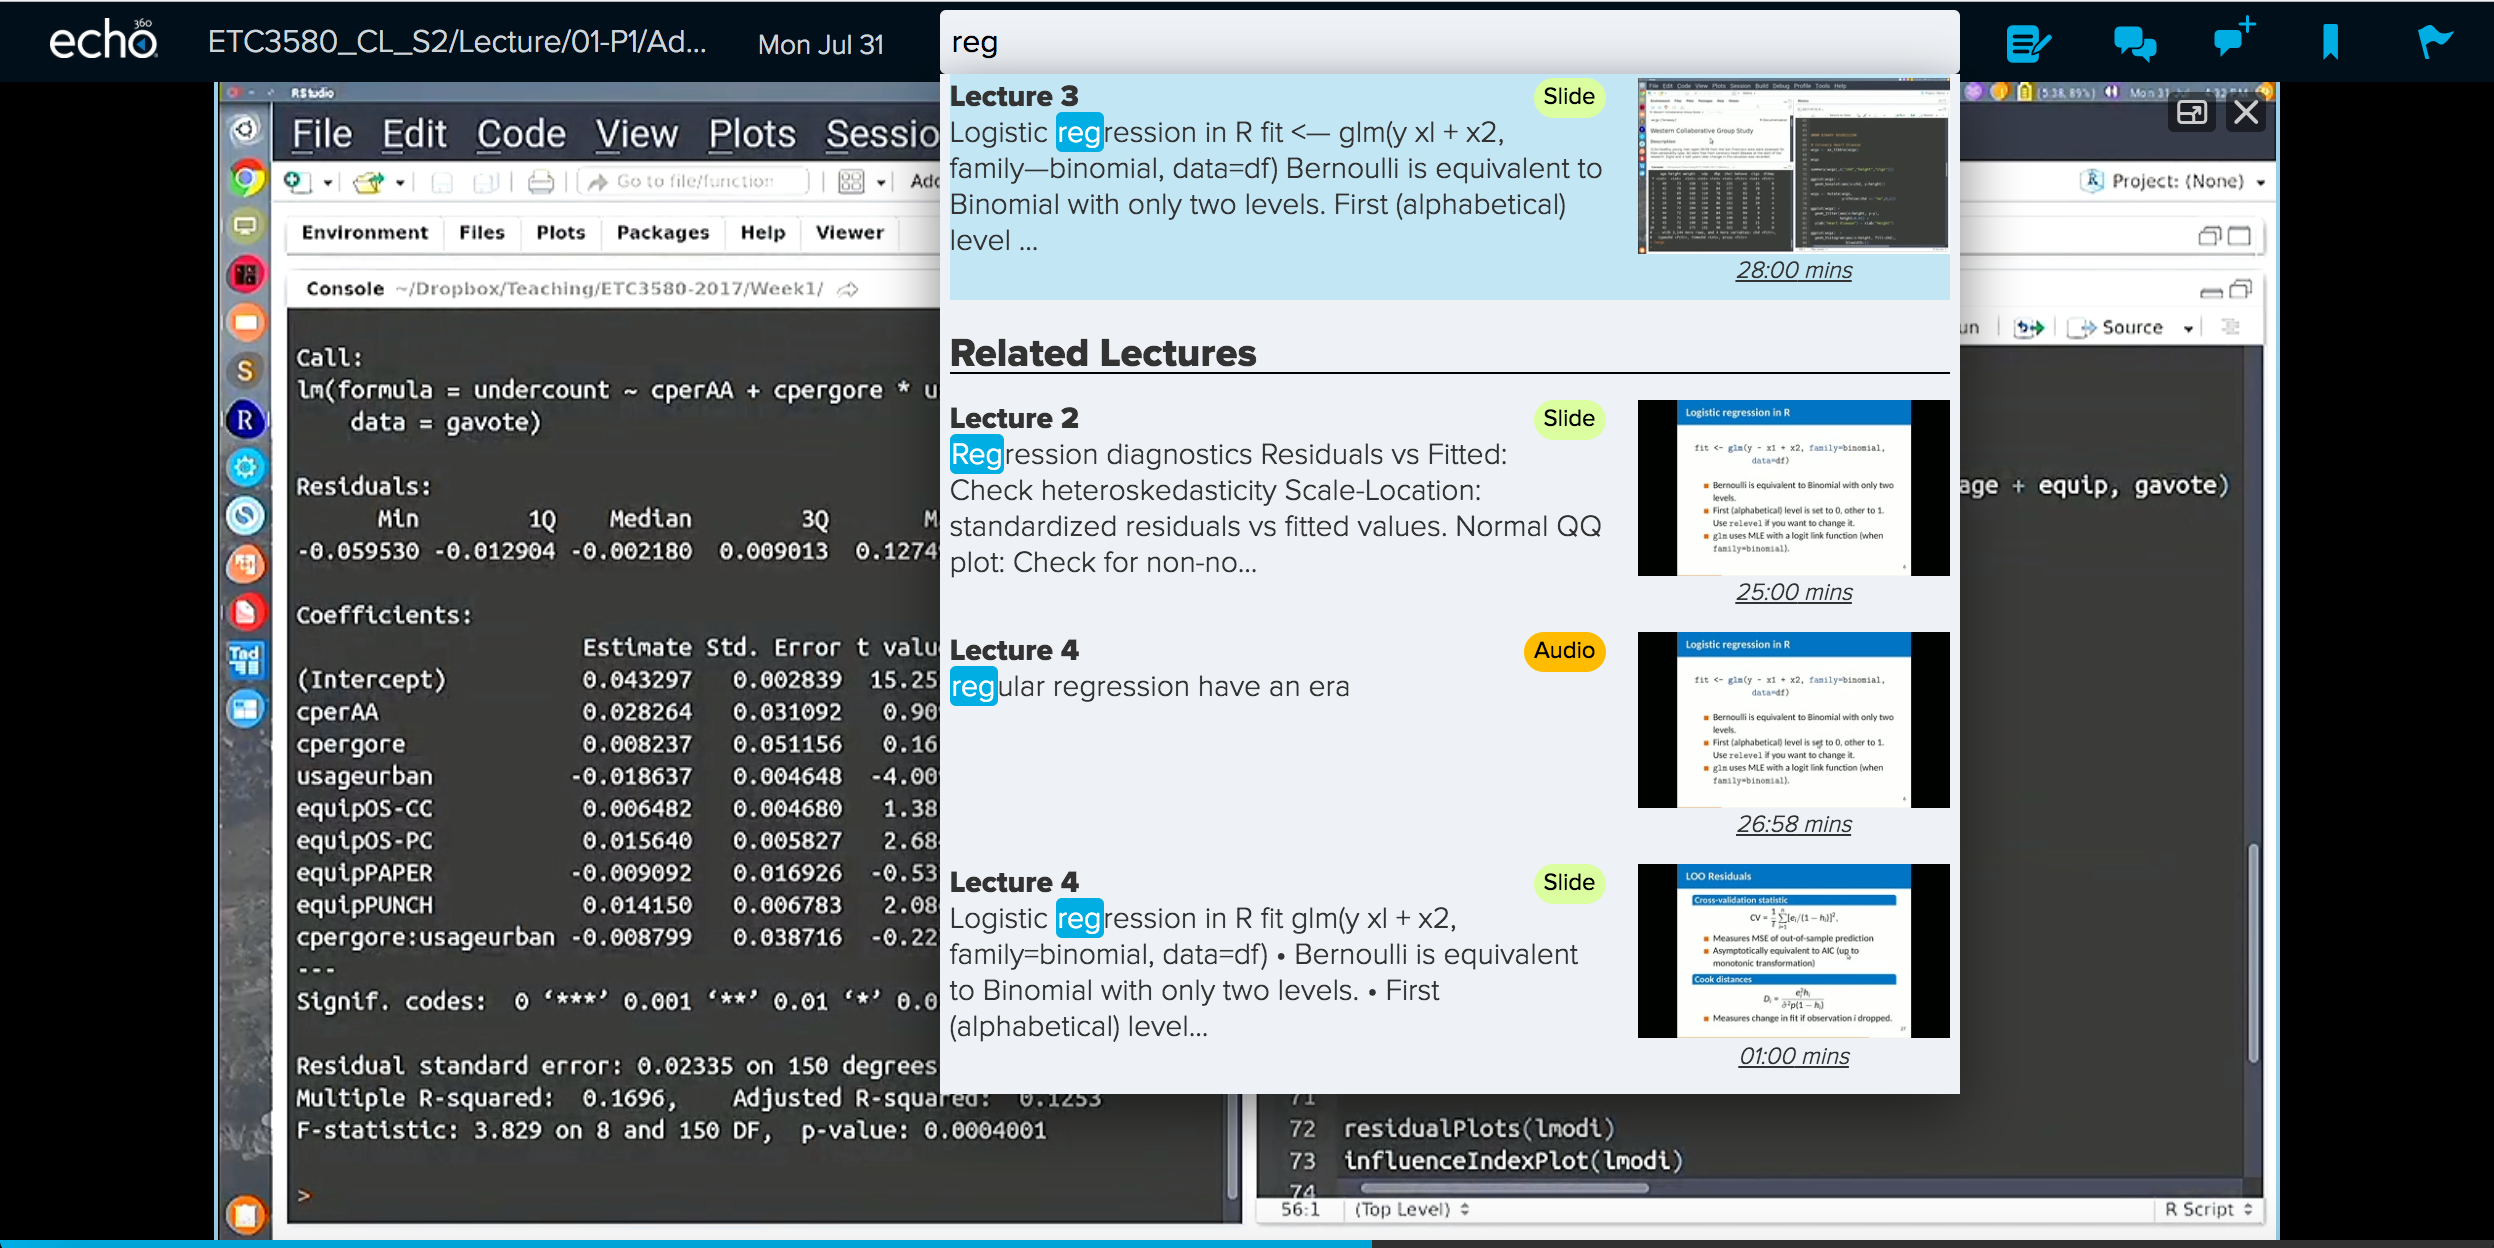Toggle picture-in-picture video layout icon
This screenshot has height=1248, width=2494.
(x=2191, y=112)
